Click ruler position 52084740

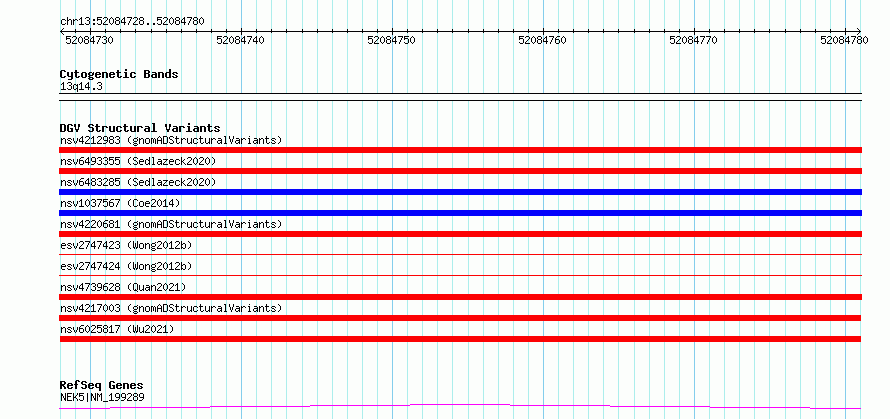[x=240, y=40]
